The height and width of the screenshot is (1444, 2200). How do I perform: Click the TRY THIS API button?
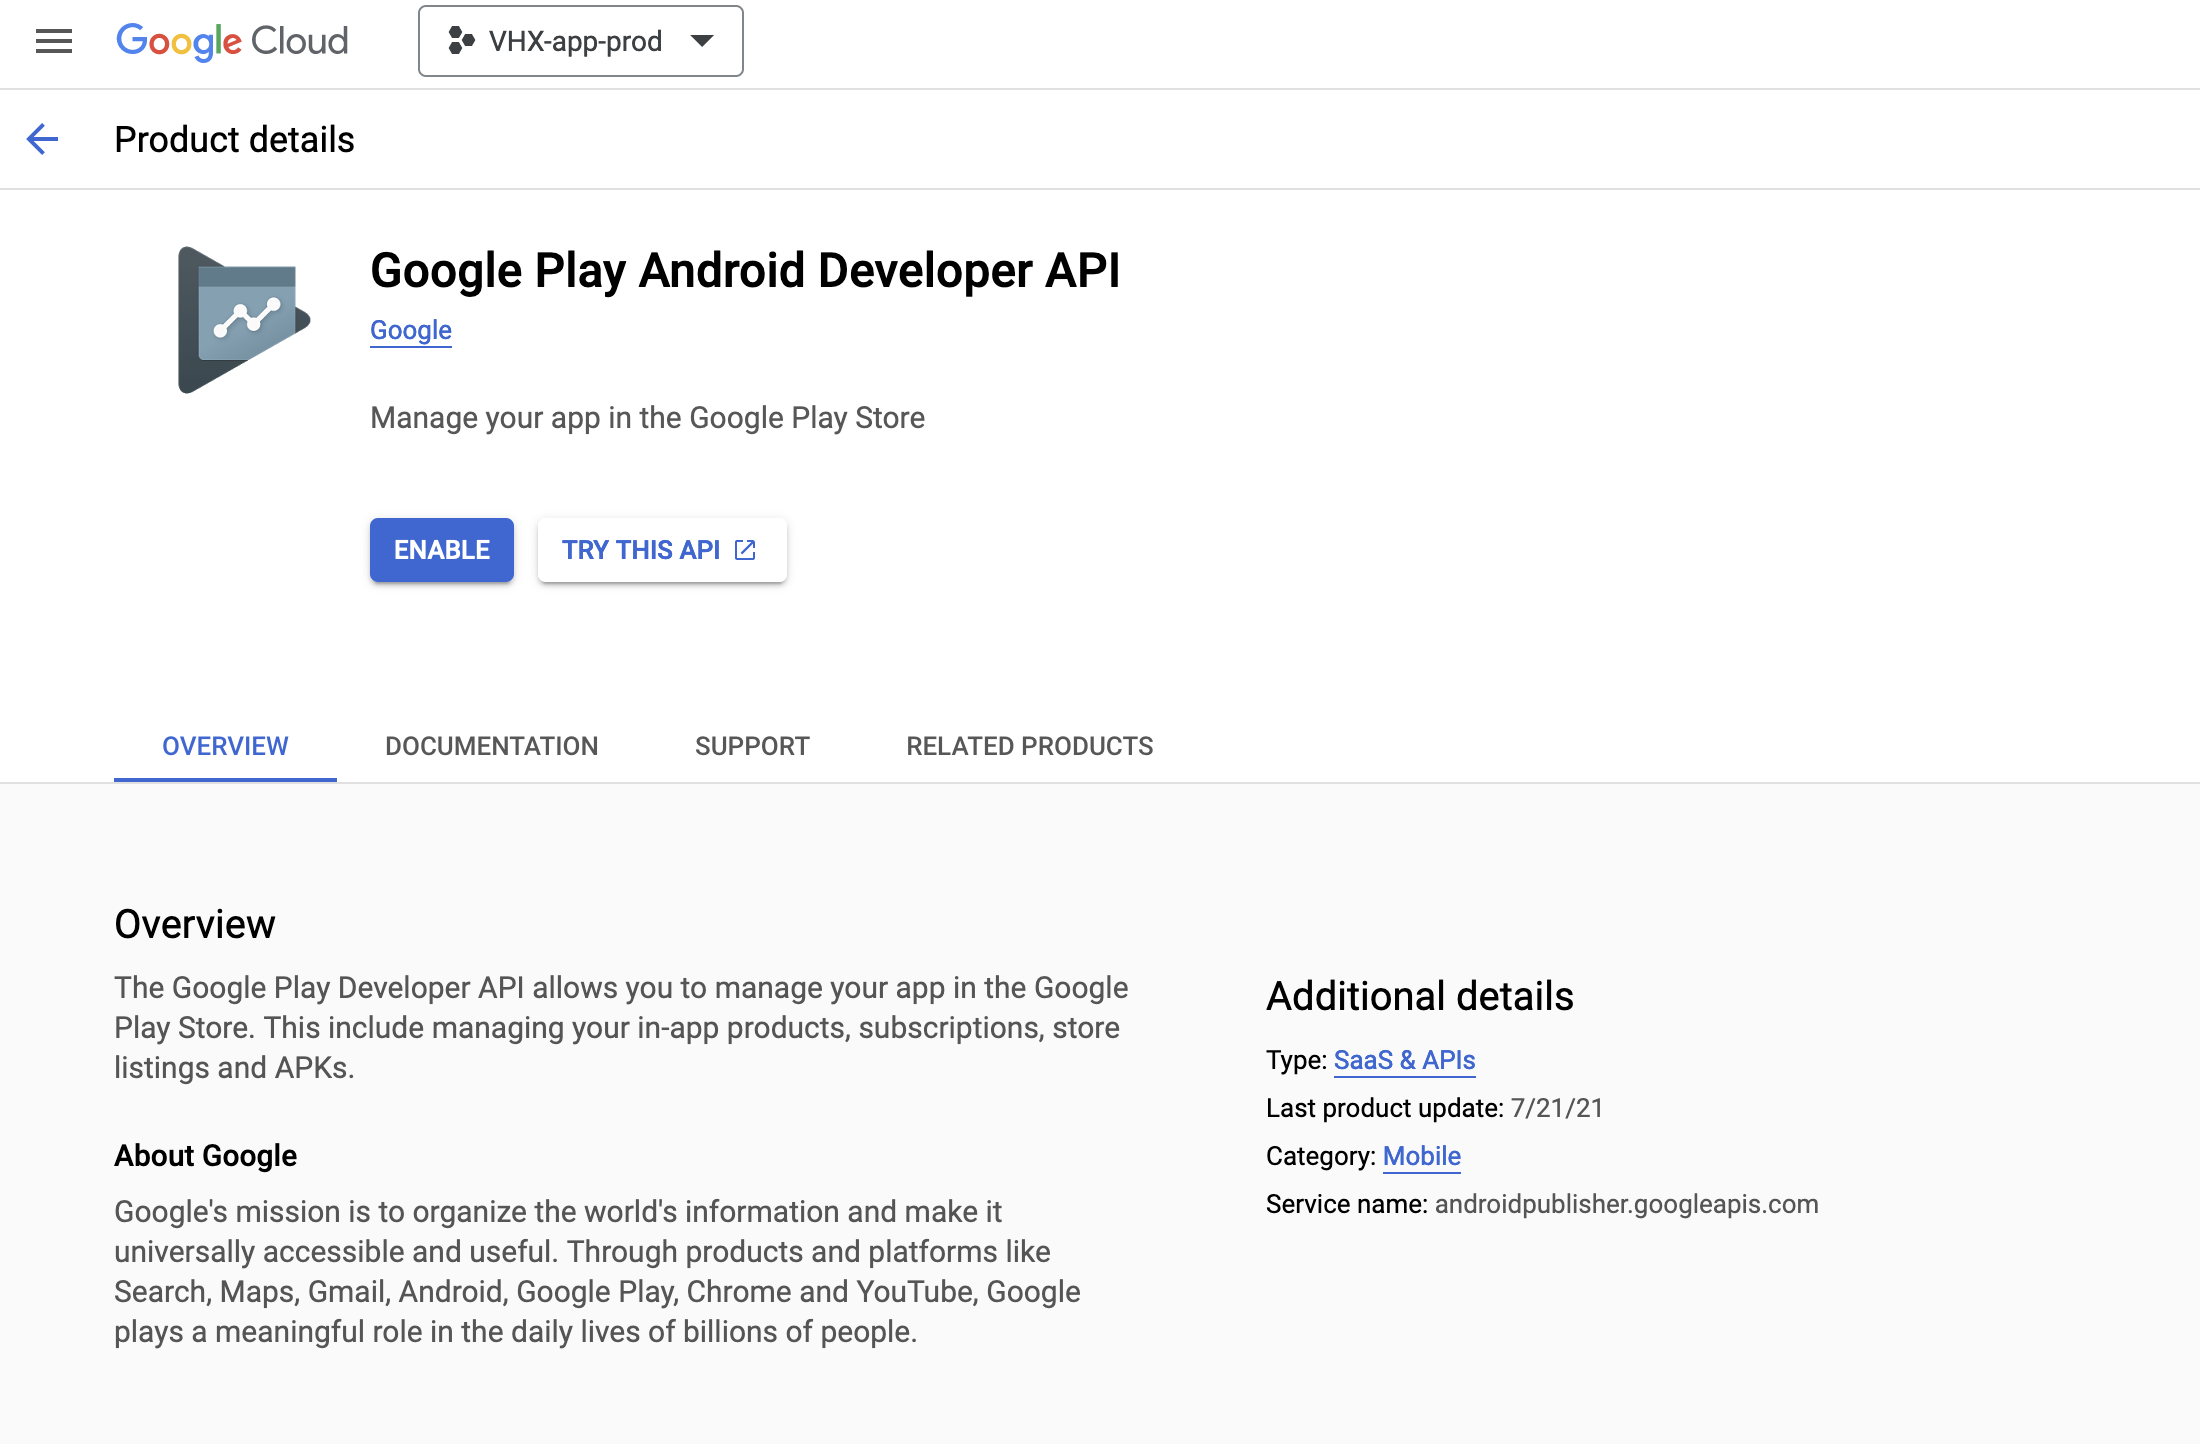[662, 550]
